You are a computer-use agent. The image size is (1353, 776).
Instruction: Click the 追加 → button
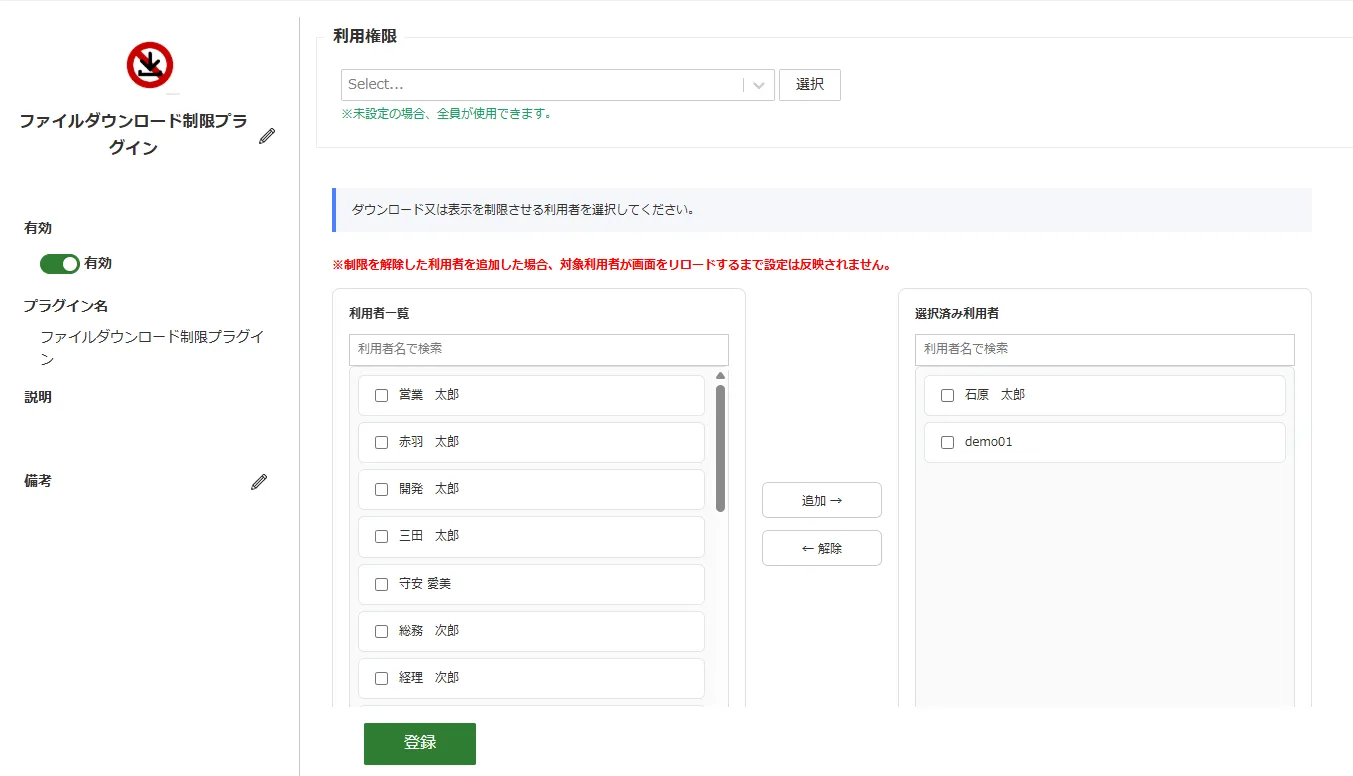(x=822, y=500)
